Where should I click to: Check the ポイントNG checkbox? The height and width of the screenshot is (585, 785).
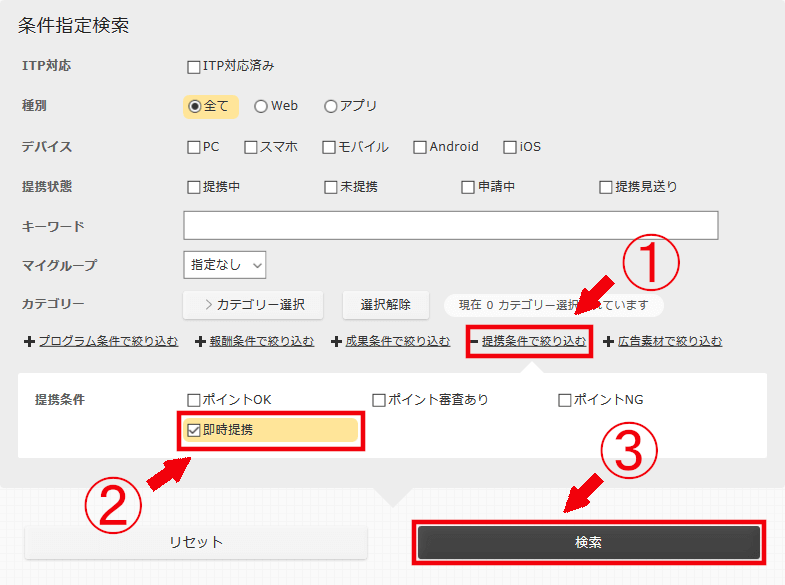pos(564,400)
